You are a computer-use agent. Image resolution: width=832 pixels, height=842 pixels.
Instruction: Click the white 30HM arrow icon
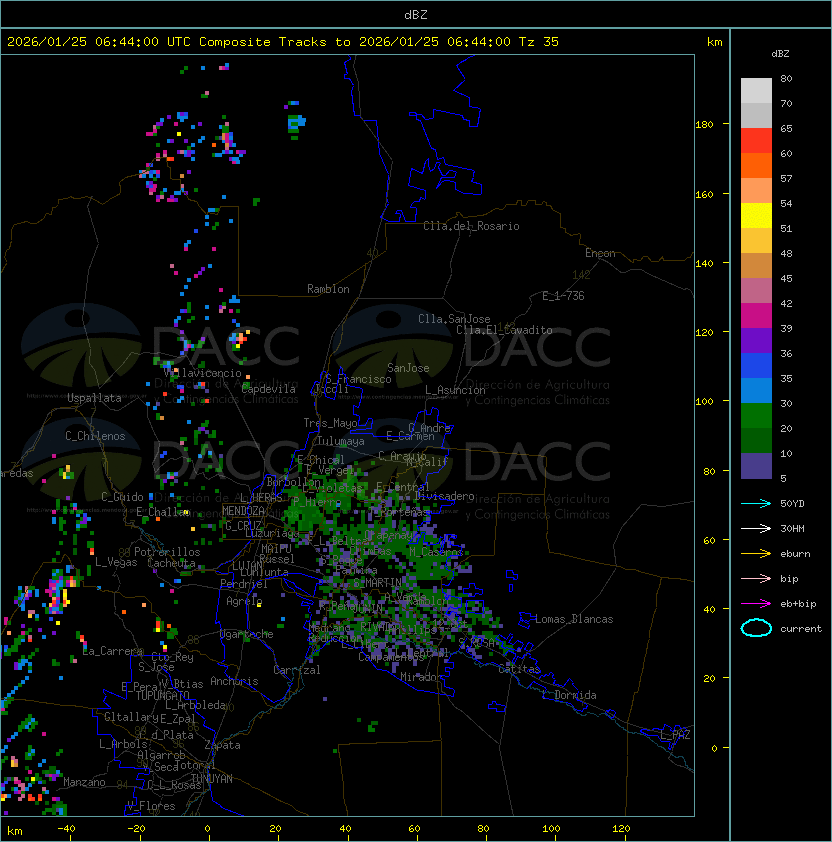tap(756, 528)
